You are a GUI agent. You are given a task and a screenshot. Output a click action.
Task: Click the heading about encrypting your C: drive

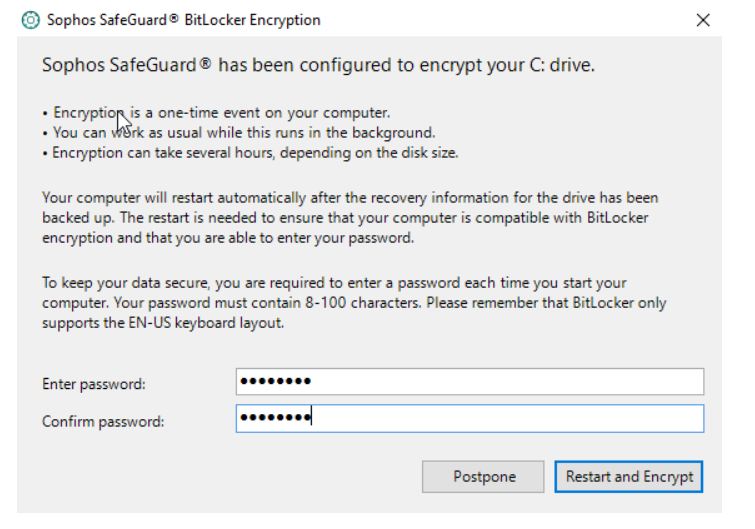pyautogui.click(x=318, y=66)
